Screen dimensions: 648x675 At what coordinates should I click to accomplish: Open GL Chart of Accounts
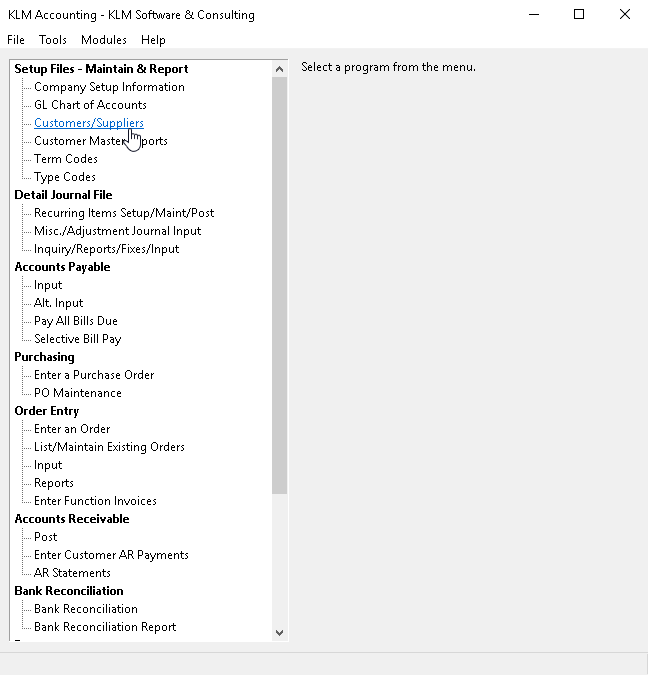[x=90, y=105]
